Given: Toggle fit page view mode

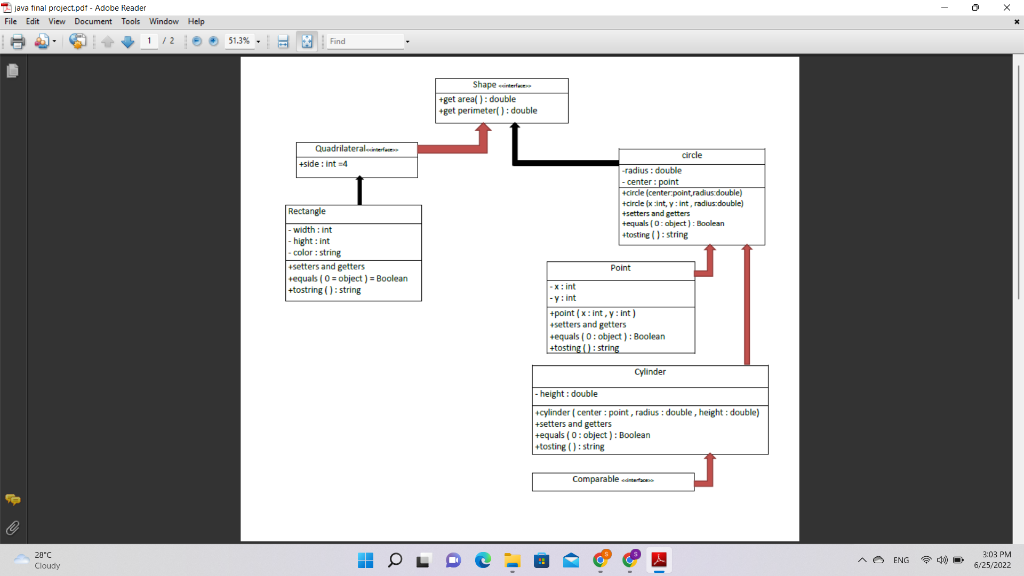Looking at the screenshot, I should (305, 41).
